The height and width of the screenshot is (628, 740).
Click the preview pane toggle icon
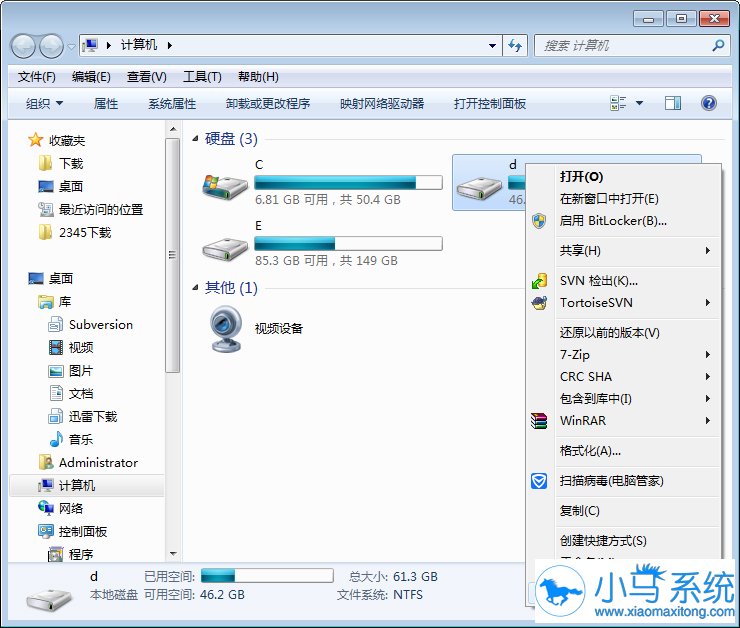click(673, 103)
